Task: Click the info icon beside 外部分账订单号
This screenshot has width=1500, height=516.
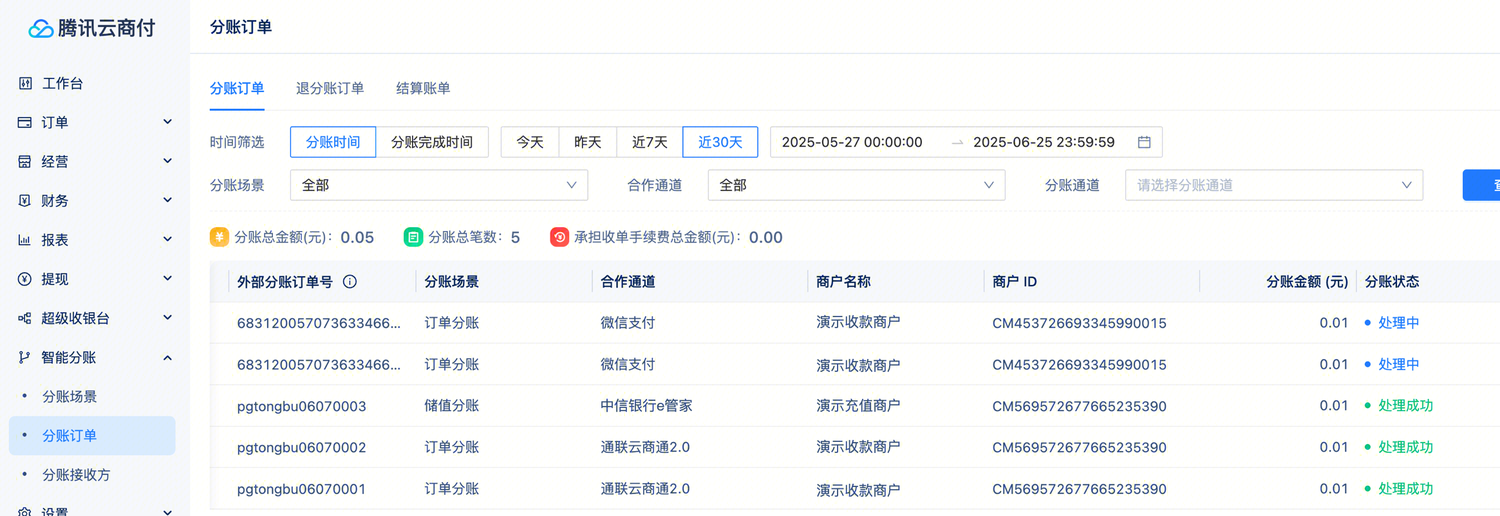Action: click(x=350, y=282)
